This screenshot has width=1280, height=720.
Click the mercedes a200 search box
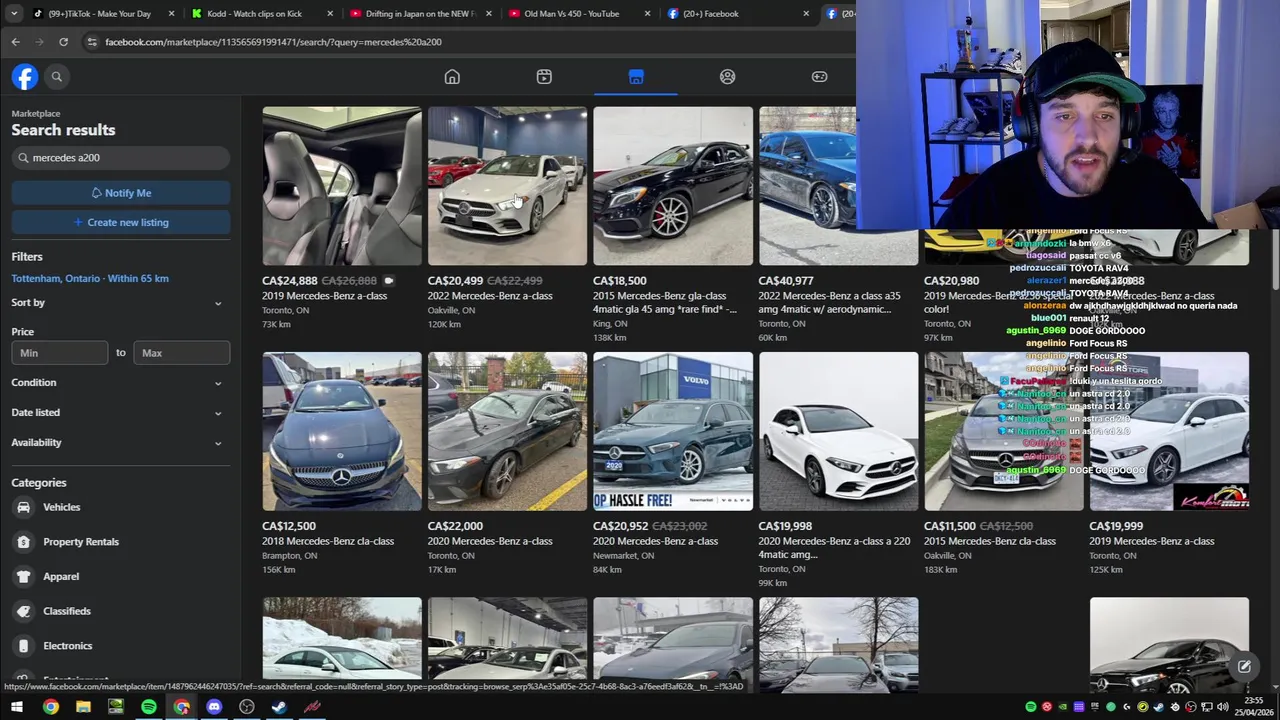pyautogui.click(x=121, y=158)
